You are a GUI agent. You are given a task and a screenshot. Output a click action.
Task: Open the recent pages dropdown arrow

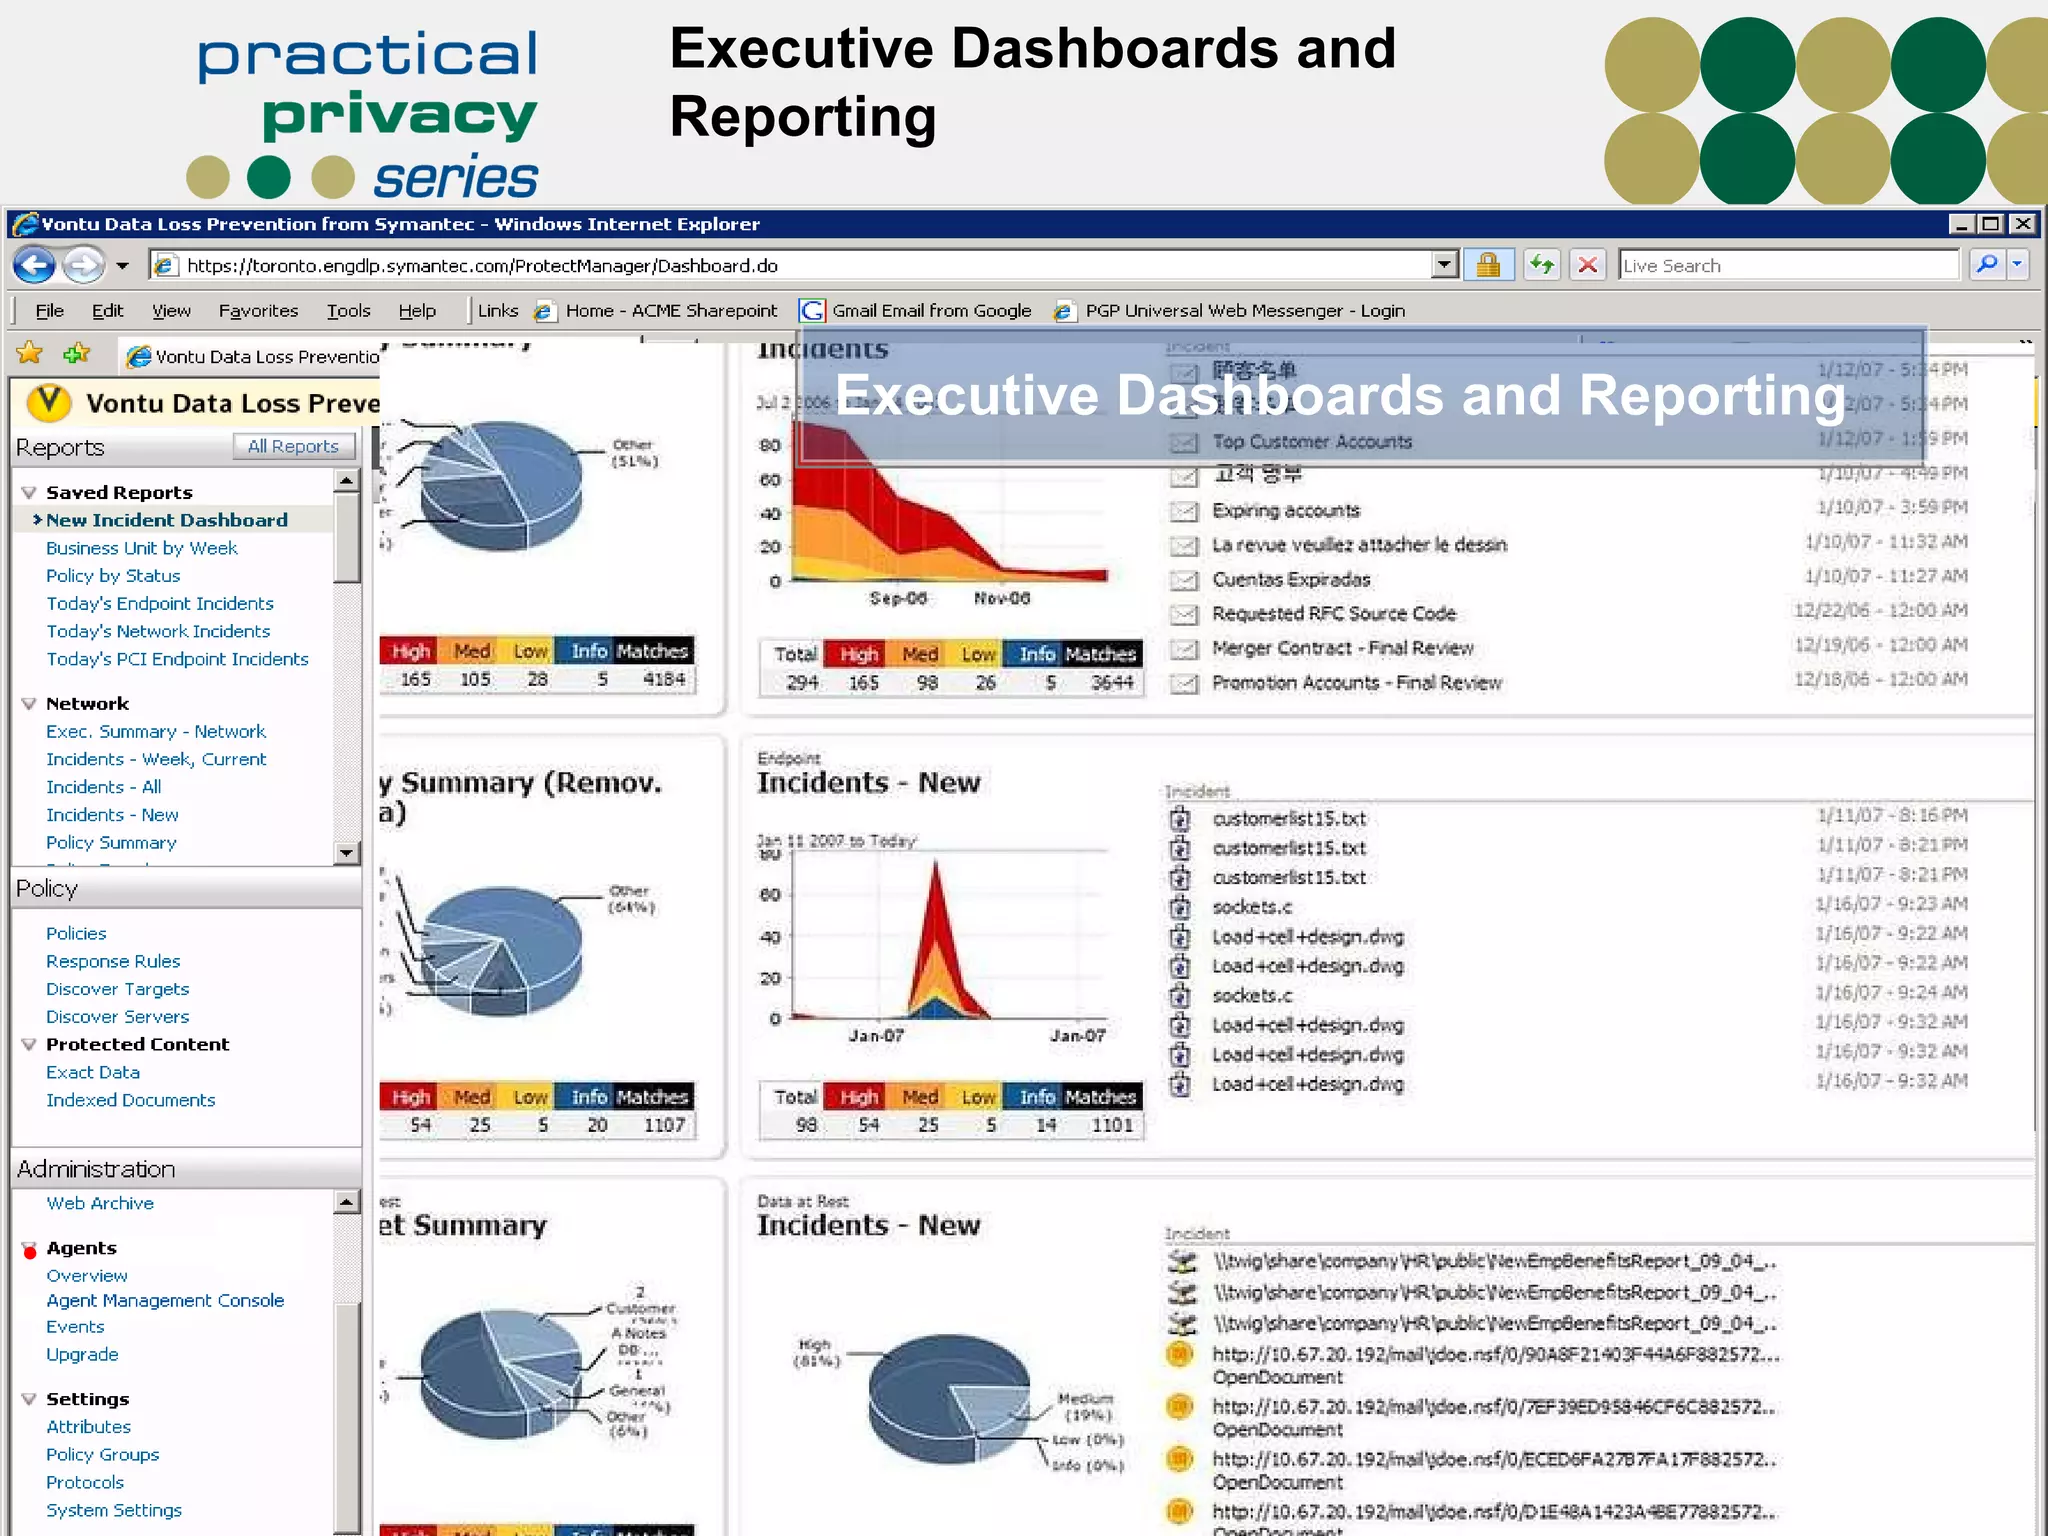(x=122, y=266)
